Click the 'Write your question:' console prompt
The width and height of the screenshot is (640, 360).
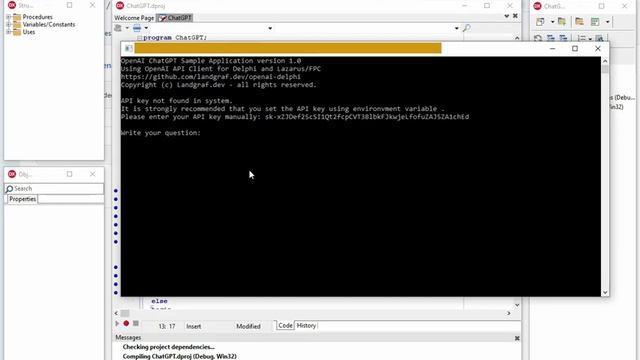point(161,133)
